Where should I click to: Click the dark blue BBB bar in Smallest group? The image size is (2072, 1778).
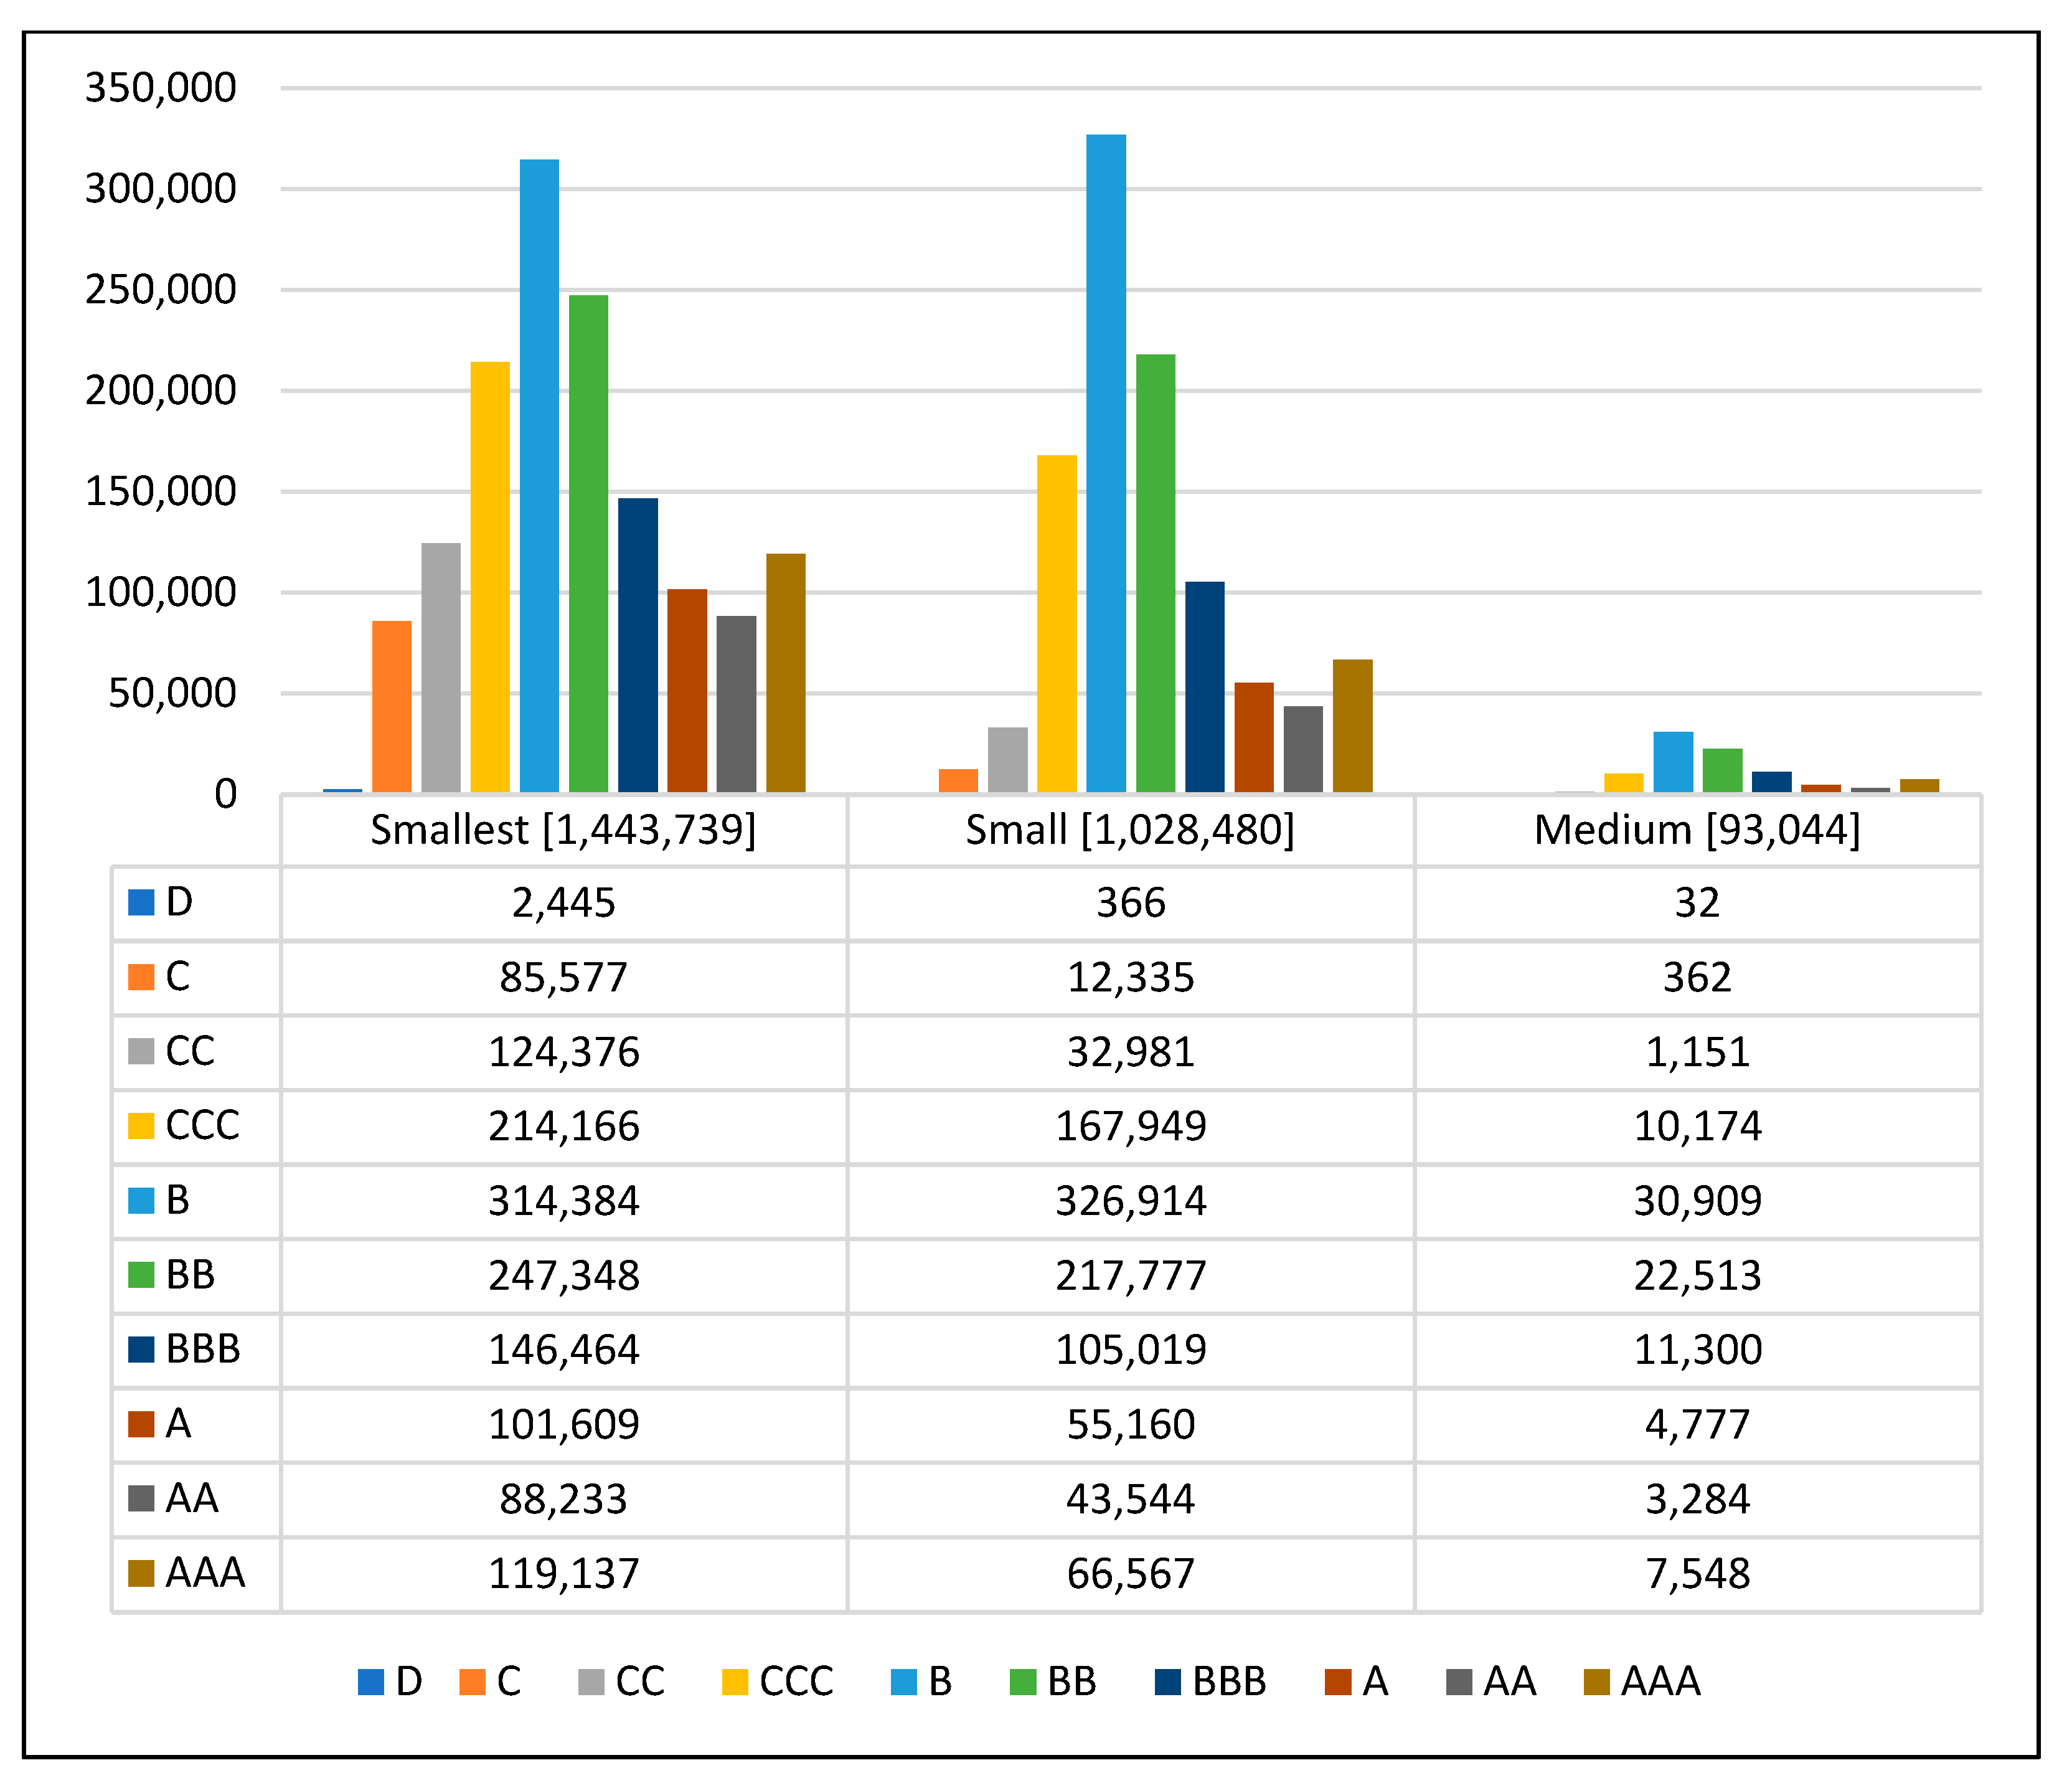tap(638, 645)
